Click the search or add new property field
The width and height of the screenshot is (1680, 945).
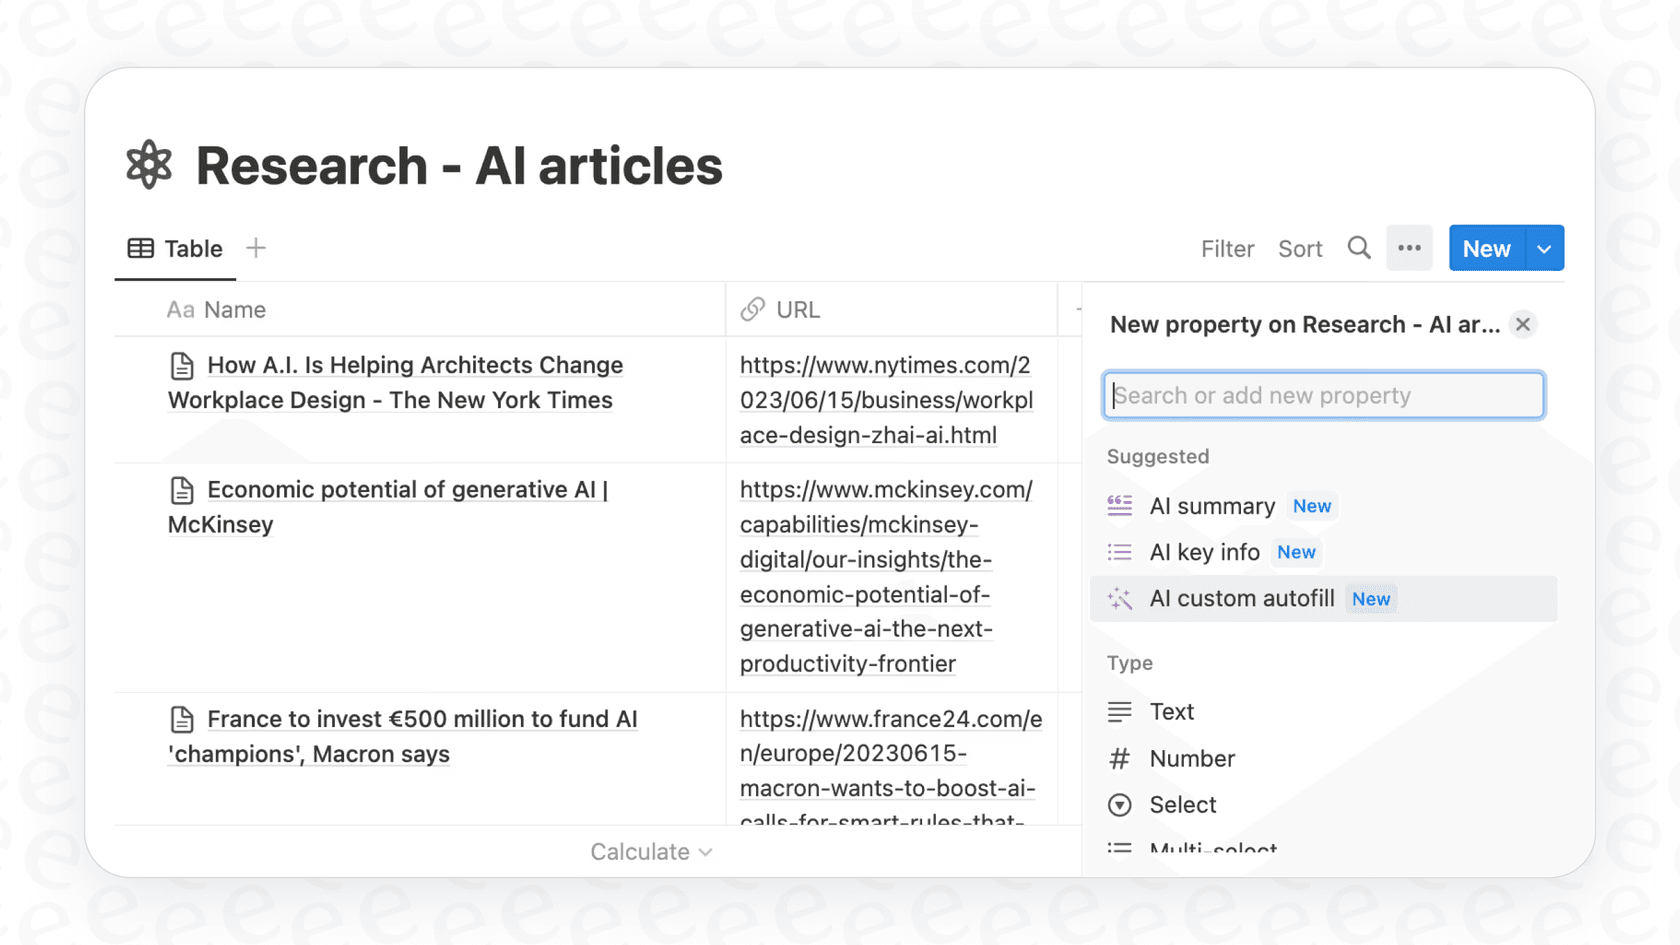pyautogui.click(x=1322, y=395)
